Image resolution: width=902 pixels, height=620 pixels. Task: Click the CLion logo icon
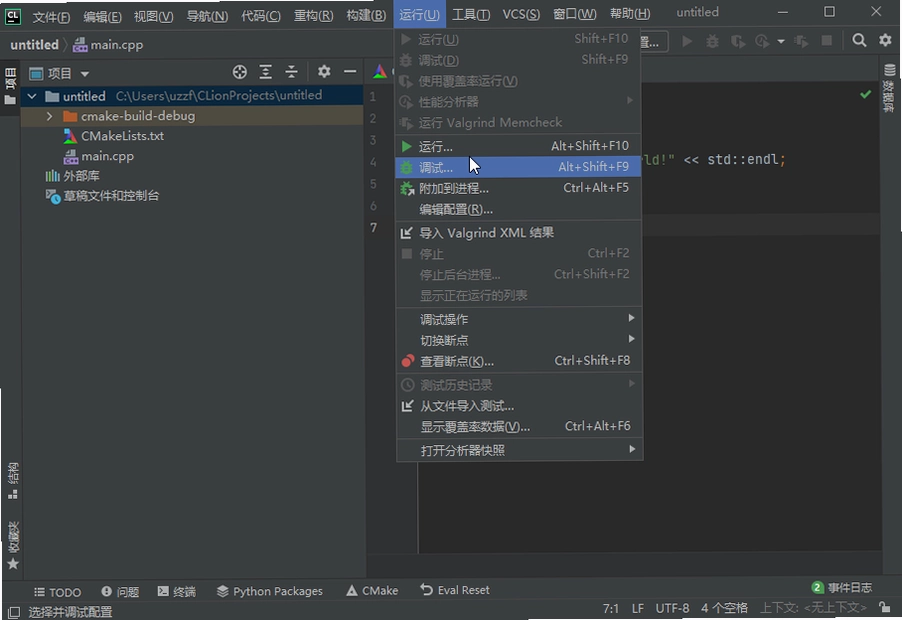pos(13,16)
